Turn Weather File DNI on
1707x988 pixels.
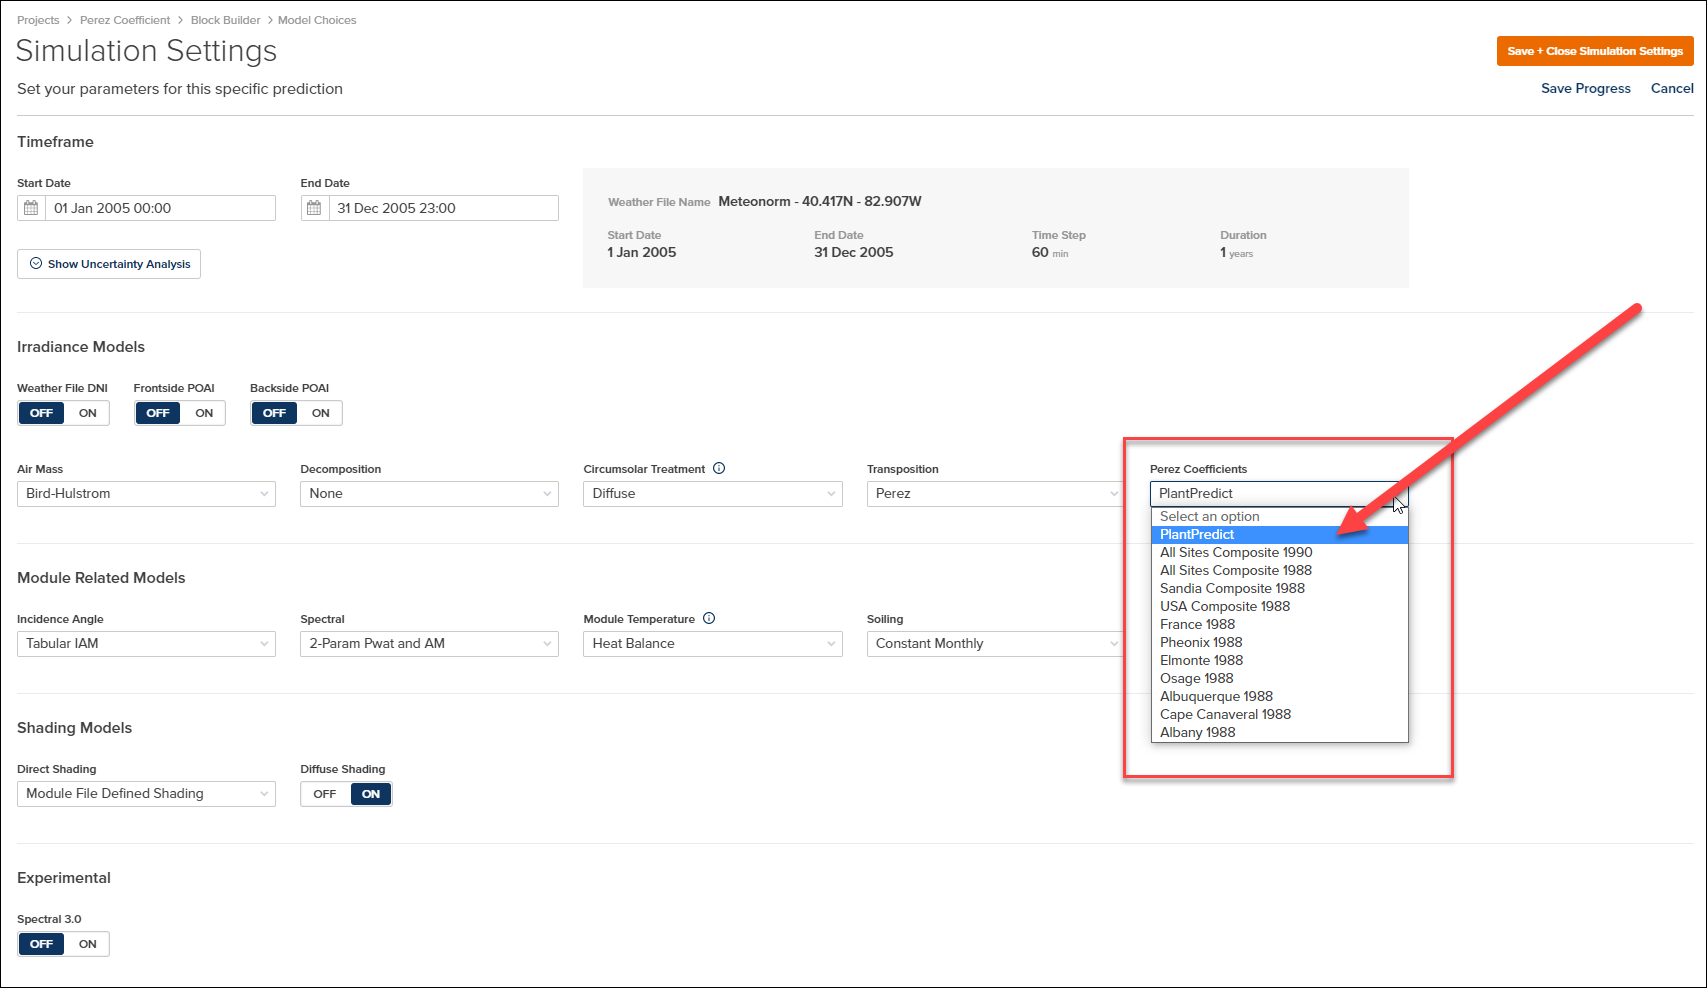tap(88, 413)
